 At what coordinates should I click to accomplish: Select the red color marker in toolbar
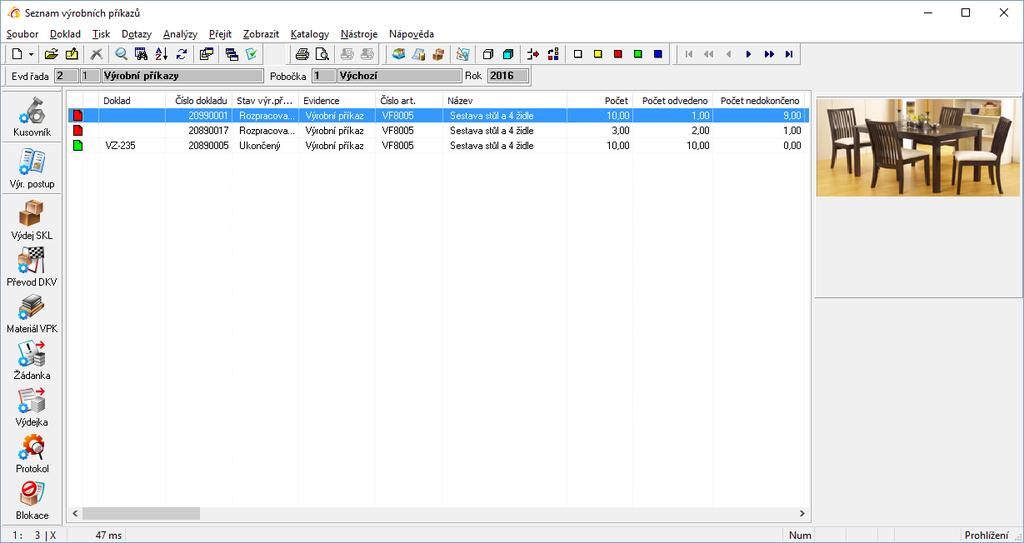(x=618, y=54)
